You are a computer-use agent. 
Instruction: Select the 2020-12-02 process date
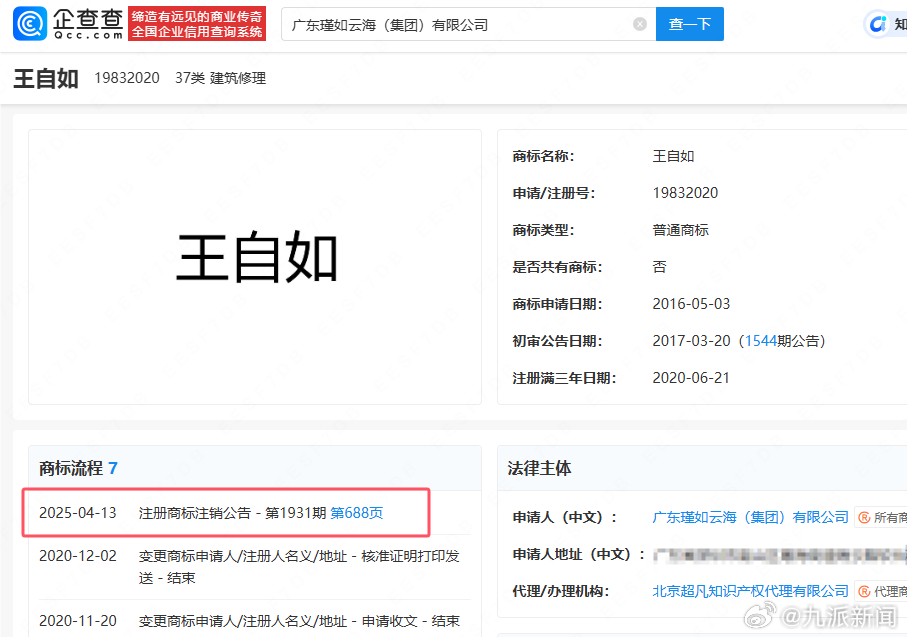tap(78, 556)
